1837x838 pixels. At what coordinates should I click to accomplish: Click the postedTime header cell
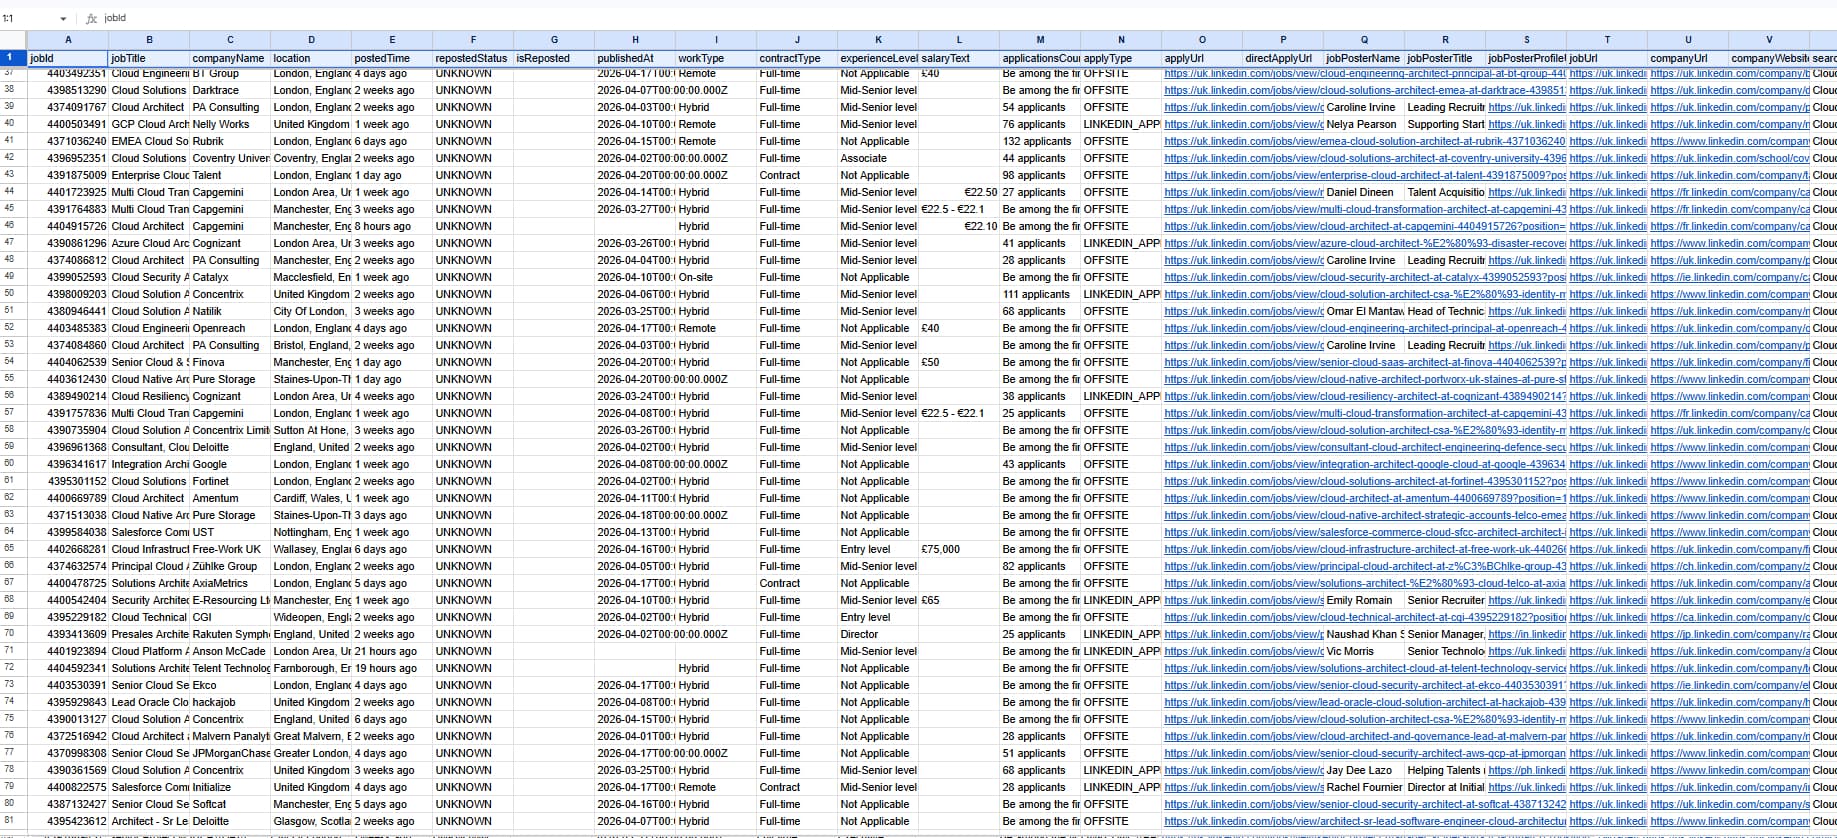pos(392,58)
